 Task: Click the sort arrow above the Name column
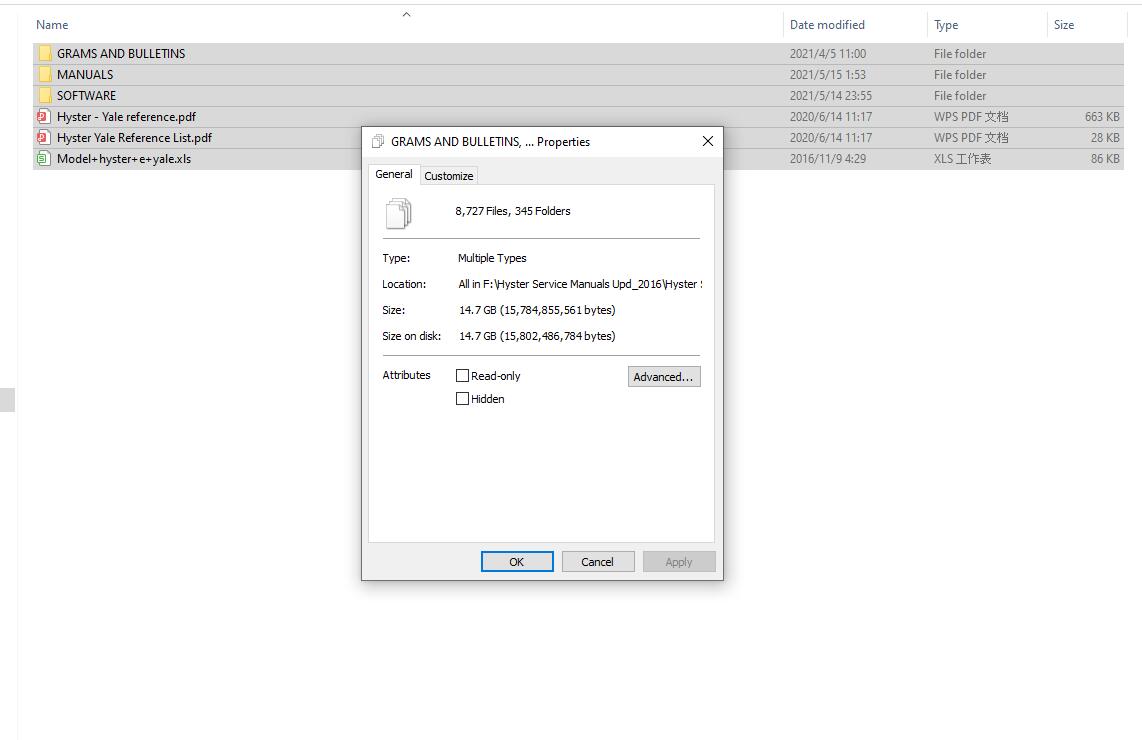point(406,14)
